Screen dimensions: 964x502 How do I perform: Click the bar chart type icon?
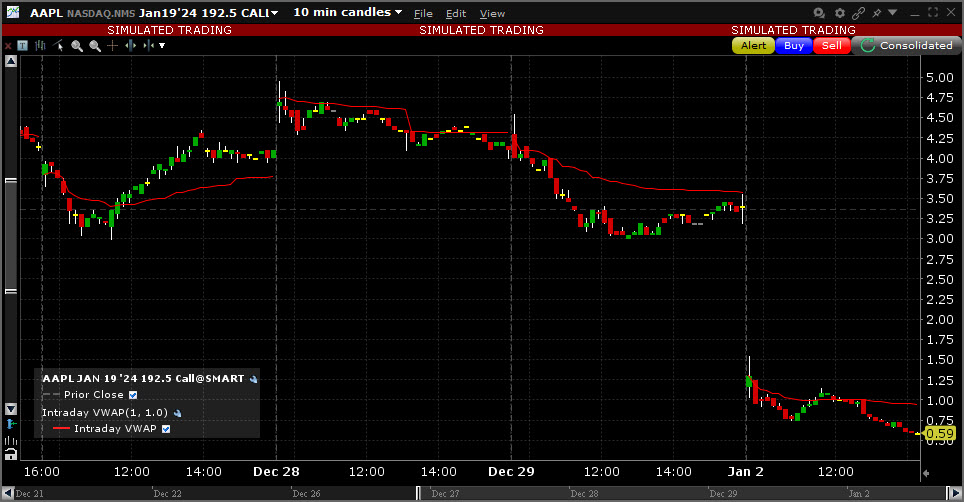click(41, 45)
